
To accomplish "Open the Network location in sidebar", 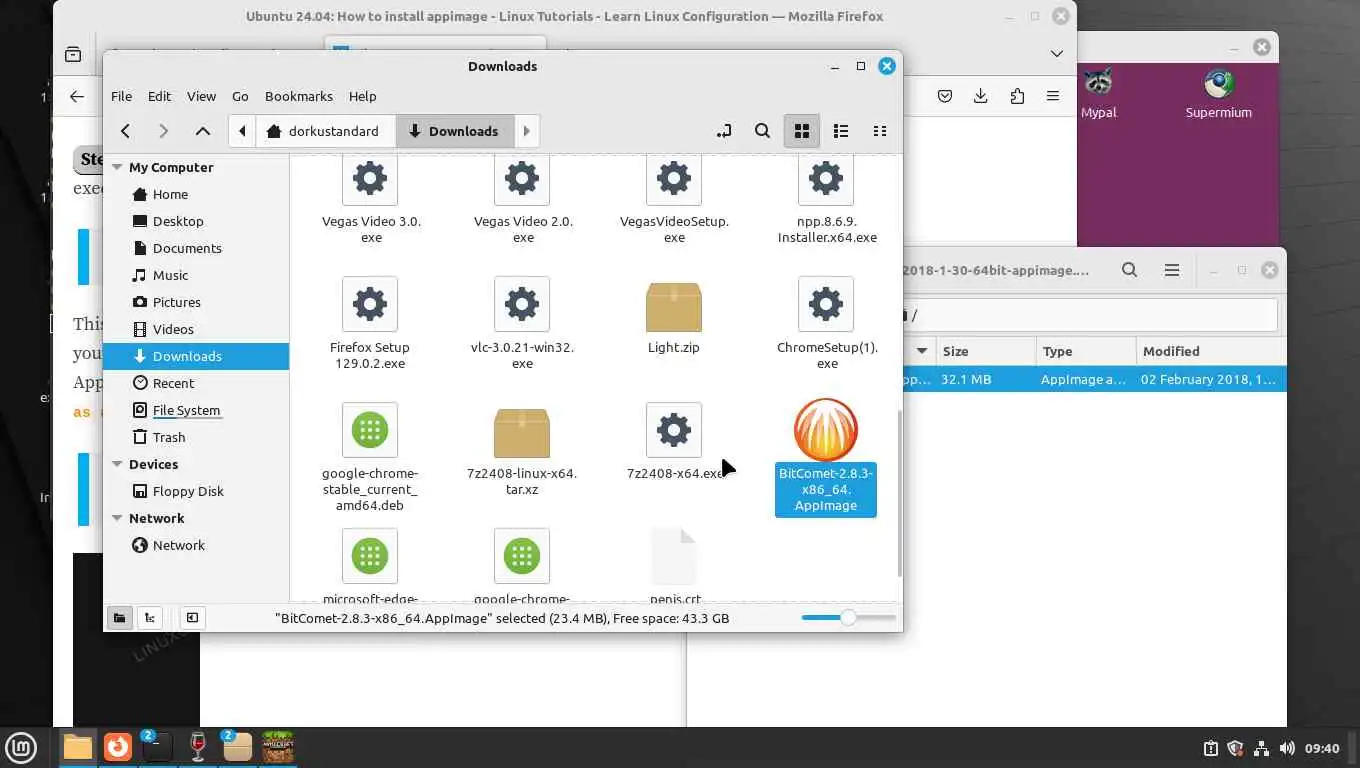I will [x=196, y=545].
